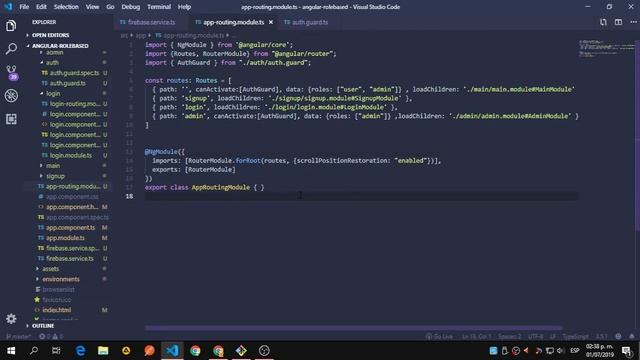
Task: Open the Search view in the activity bar
Action: (11, 49)
